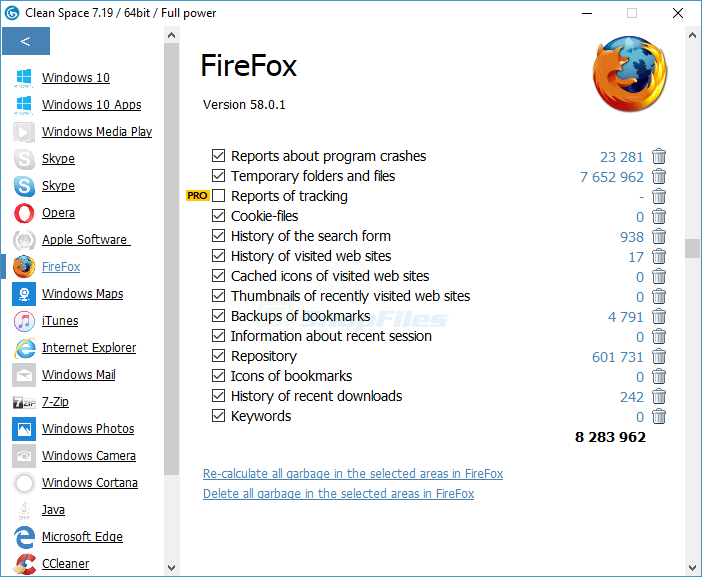702x577 pixels.
Task: Click trash icon for Cookie-files row
Action: pos(659,217)
